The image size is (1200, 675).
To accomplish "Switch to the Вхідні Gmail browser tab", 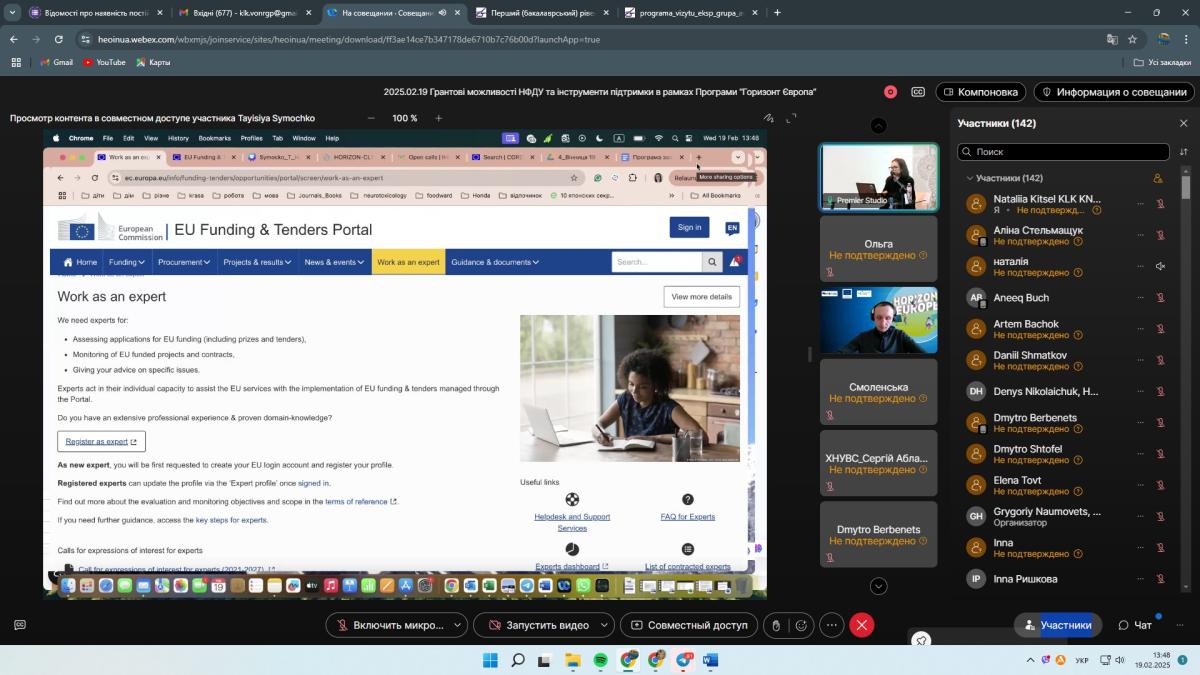I will (238, 13).
